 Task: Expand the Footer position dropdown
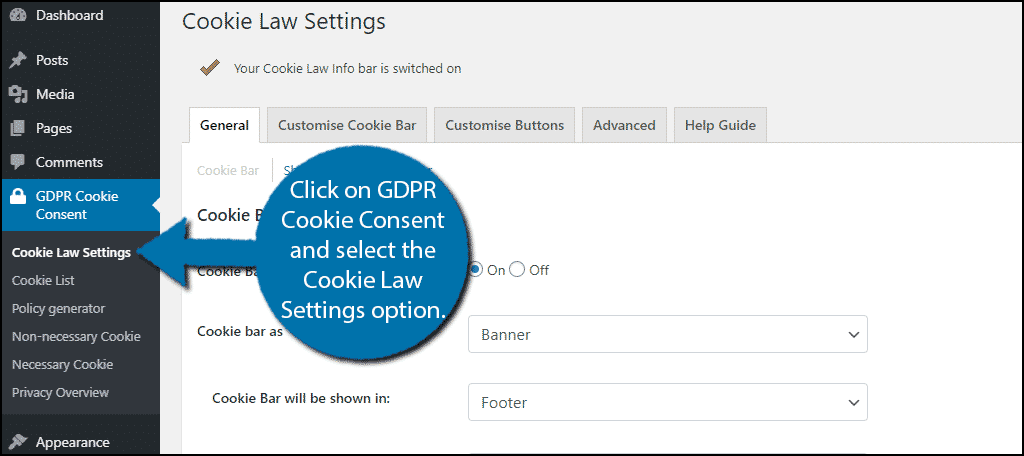667,402
